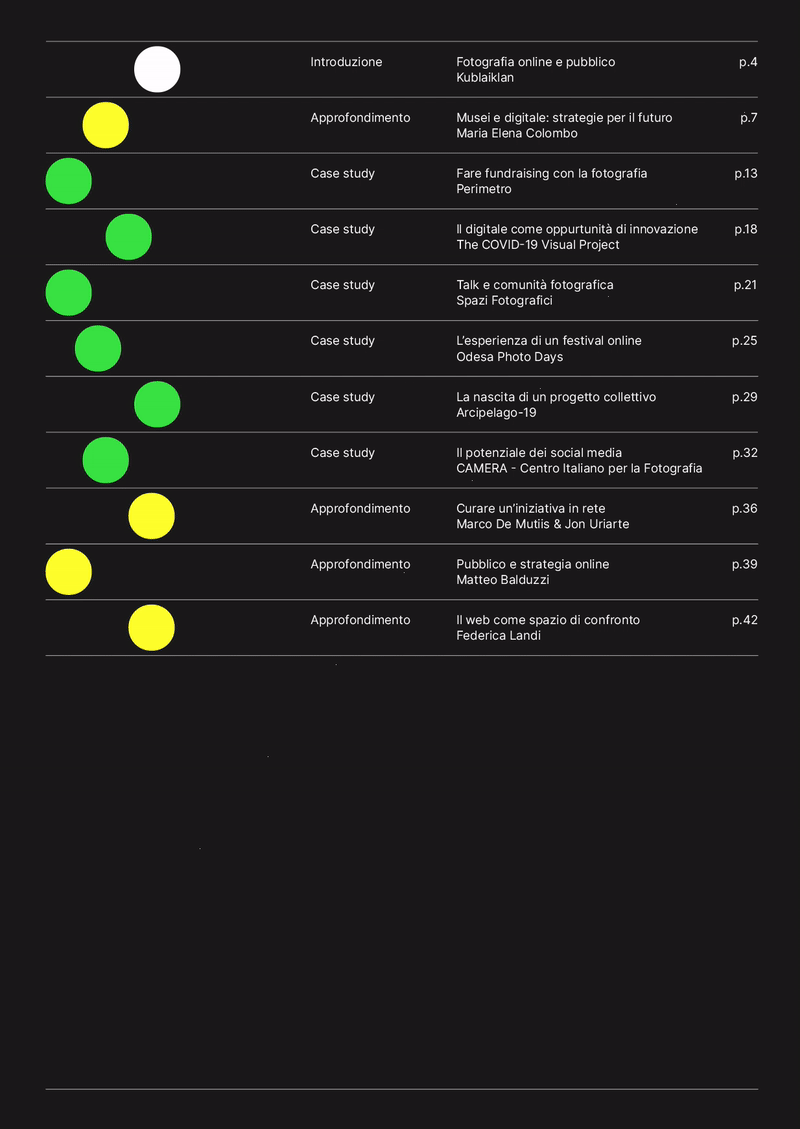Viewport: 800px width, 1129px height.
Task: Jump to page p.29
Action: (x=744, y=397)
